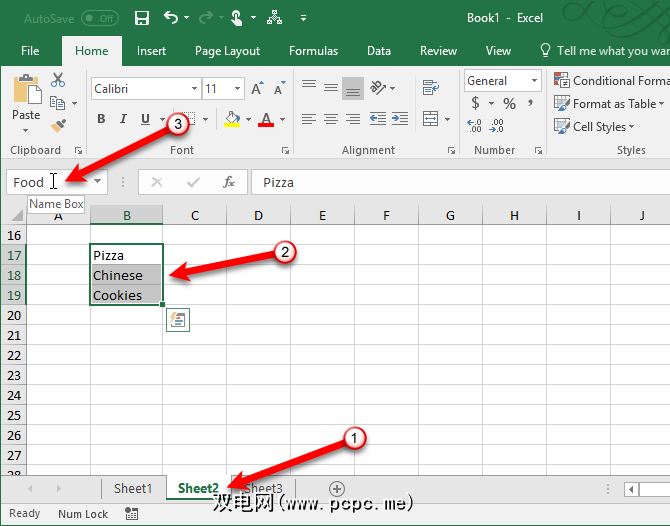This screenshot has height=526, width=670.
Task: Toggle Italic formatting
Action: 123,120
